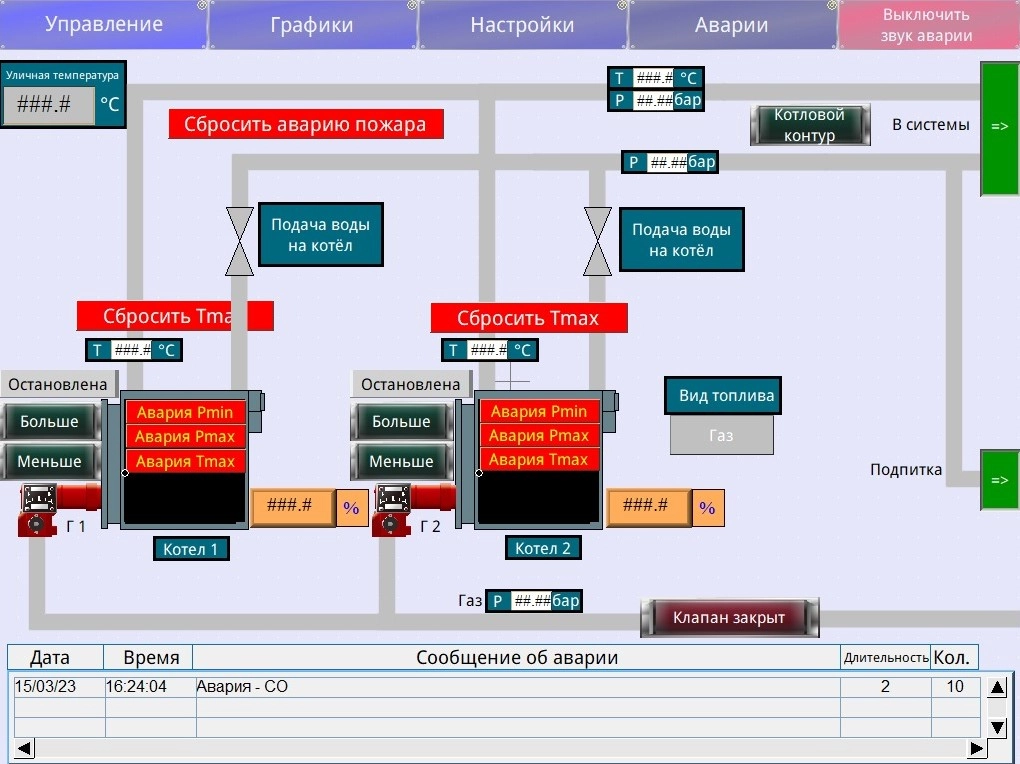The height and width of the screenshot is (764, 1020).
Task: Click the Котловой контур button
Action: tap(810, 124)
